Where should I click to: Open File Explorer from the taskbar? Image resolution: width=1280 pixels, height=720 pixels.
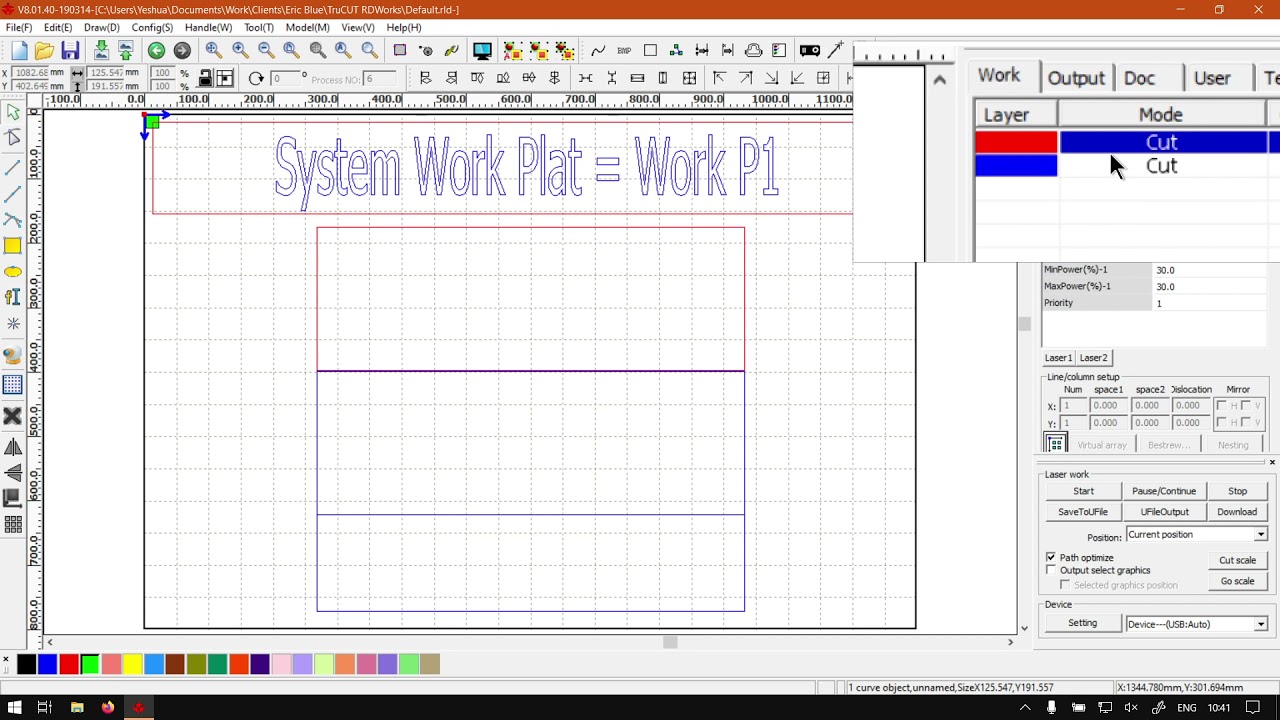click(77, 708)
